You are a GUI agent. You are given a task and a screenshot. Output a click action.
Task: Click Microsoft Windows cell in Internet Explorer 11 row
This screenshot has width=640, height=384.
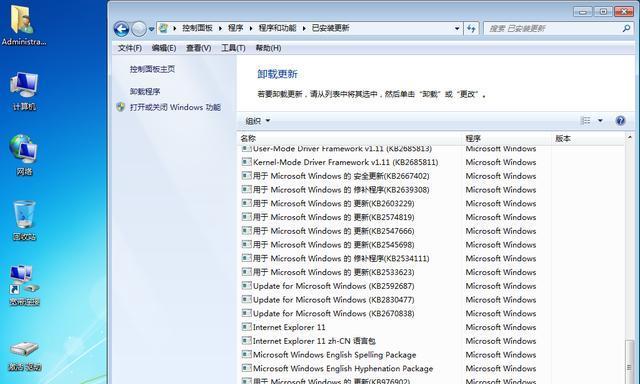(501, 327)
